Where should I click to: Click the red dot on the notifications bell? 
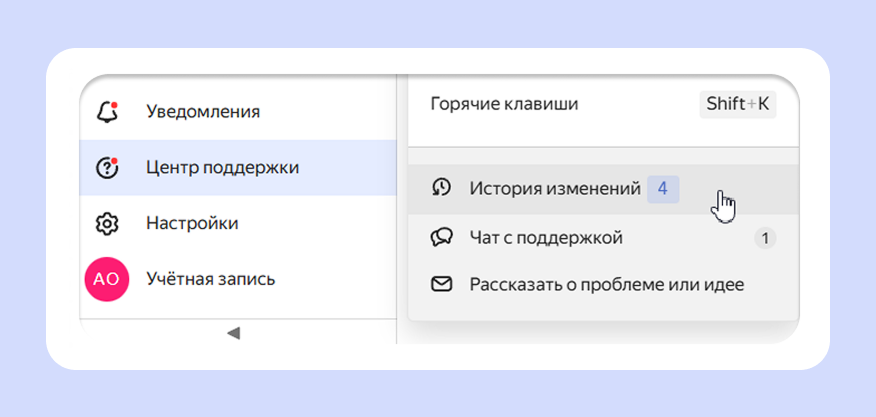[115, 104]
